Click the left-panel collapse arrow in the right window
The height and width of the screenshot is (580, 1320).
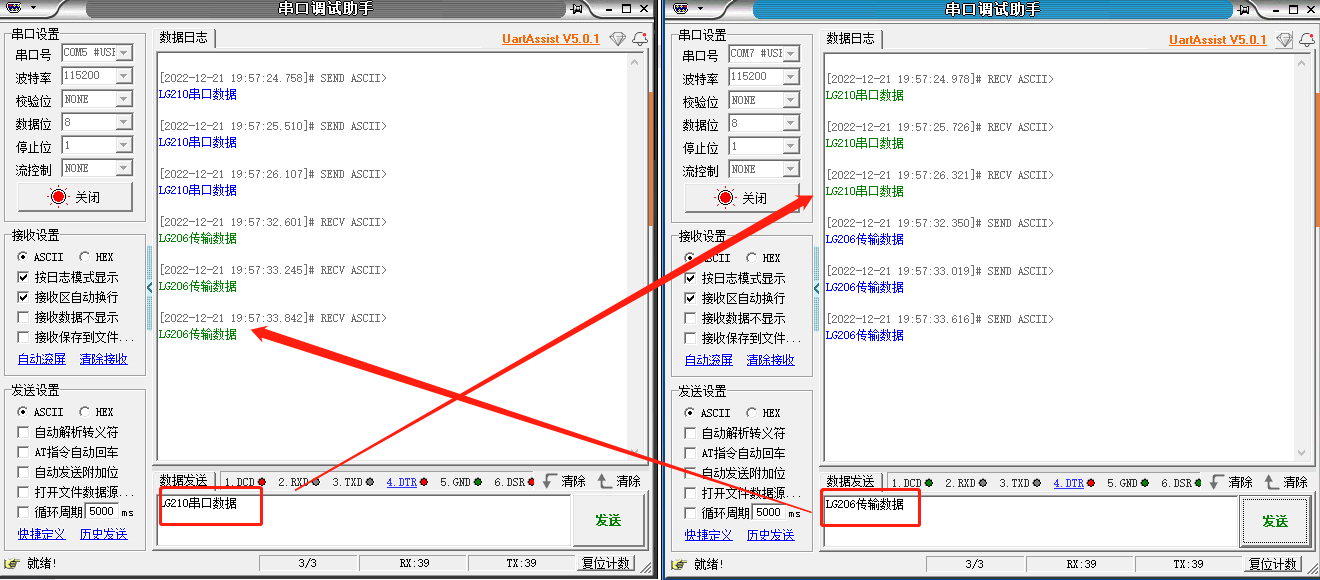point(817,288)
